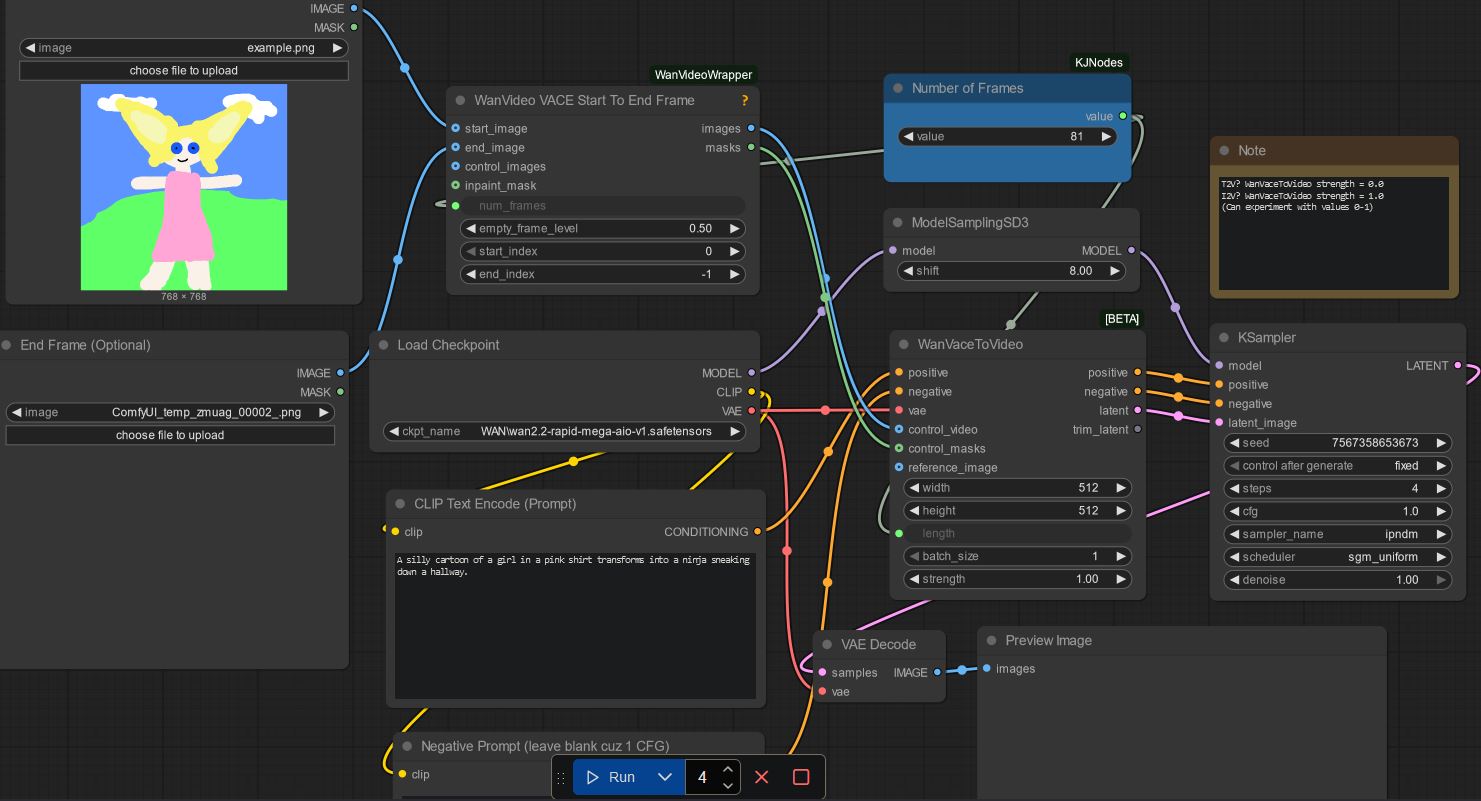Click the positive prompt text area
Image resolution: width=1481 pixels, height=801 pixels.
click(x=576, y=624)
